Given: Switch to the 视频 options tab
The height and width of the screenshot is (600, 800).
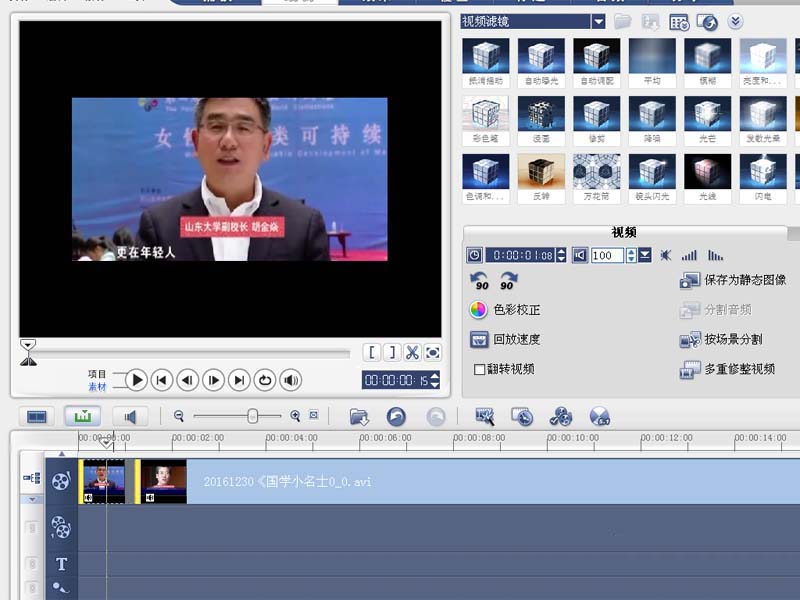Looking at the screenshot, I should click(x=624, y=232).
